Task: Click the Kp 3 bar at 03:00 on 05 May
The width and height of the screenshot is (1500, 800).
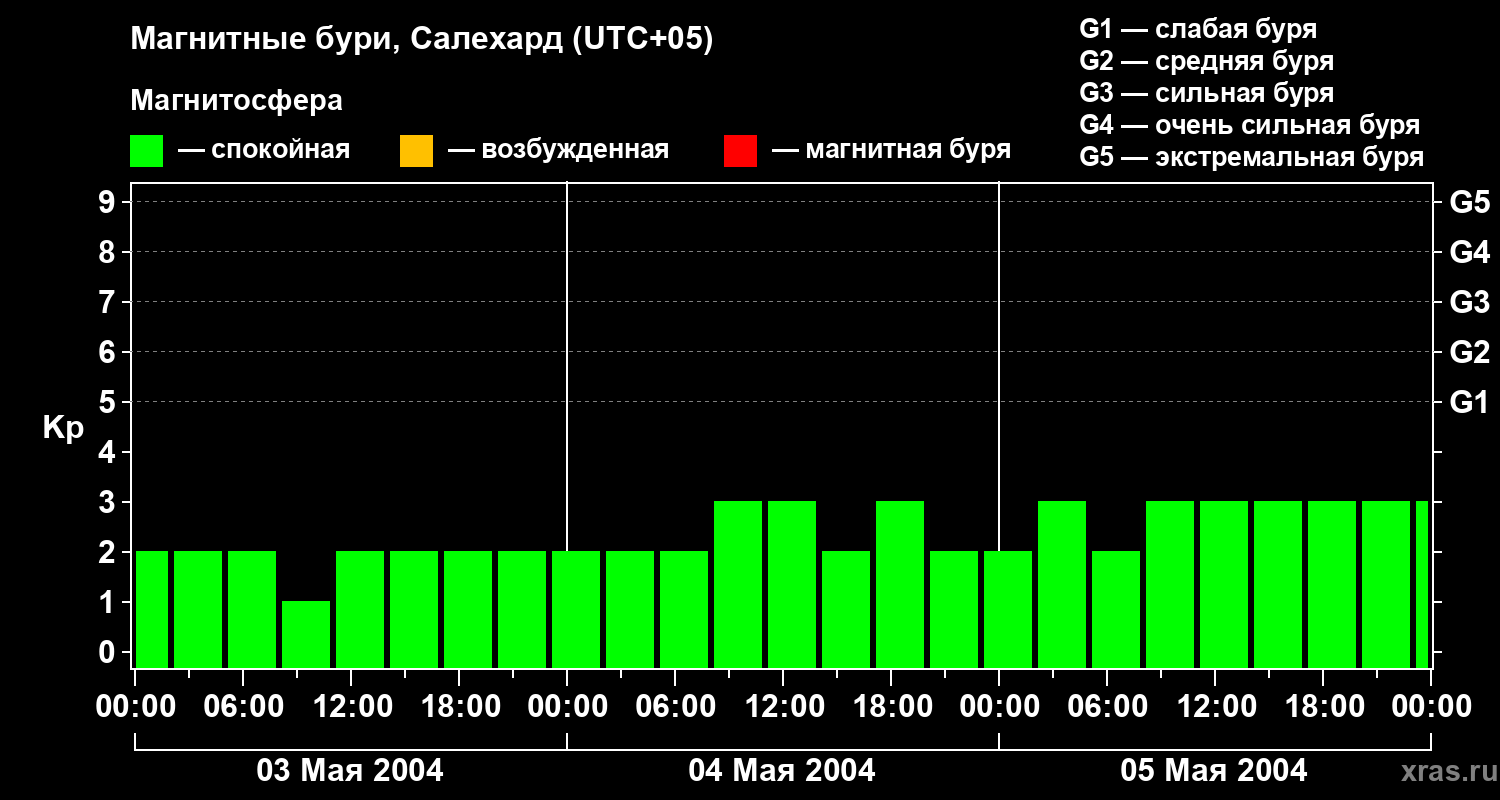Action: 1062,584
